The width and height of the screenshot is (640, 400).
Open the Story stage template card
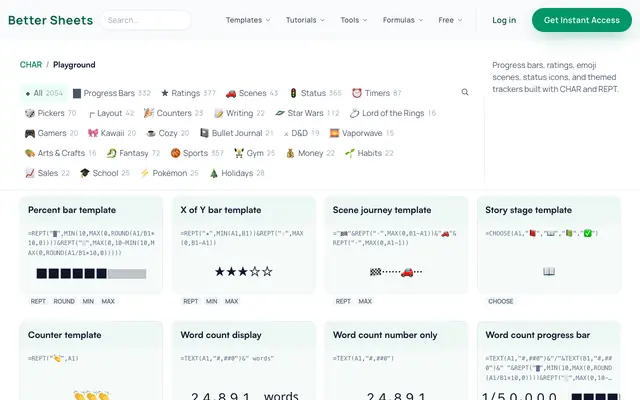(549, 245)
